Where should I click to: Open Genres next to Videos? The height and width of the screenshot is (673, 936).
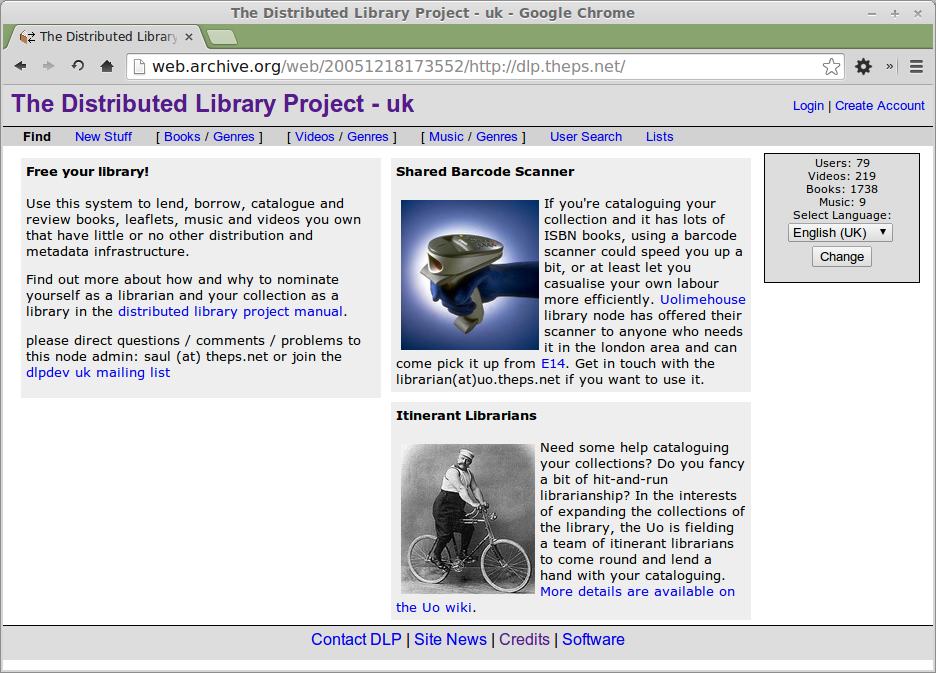[x=368, y=137]
